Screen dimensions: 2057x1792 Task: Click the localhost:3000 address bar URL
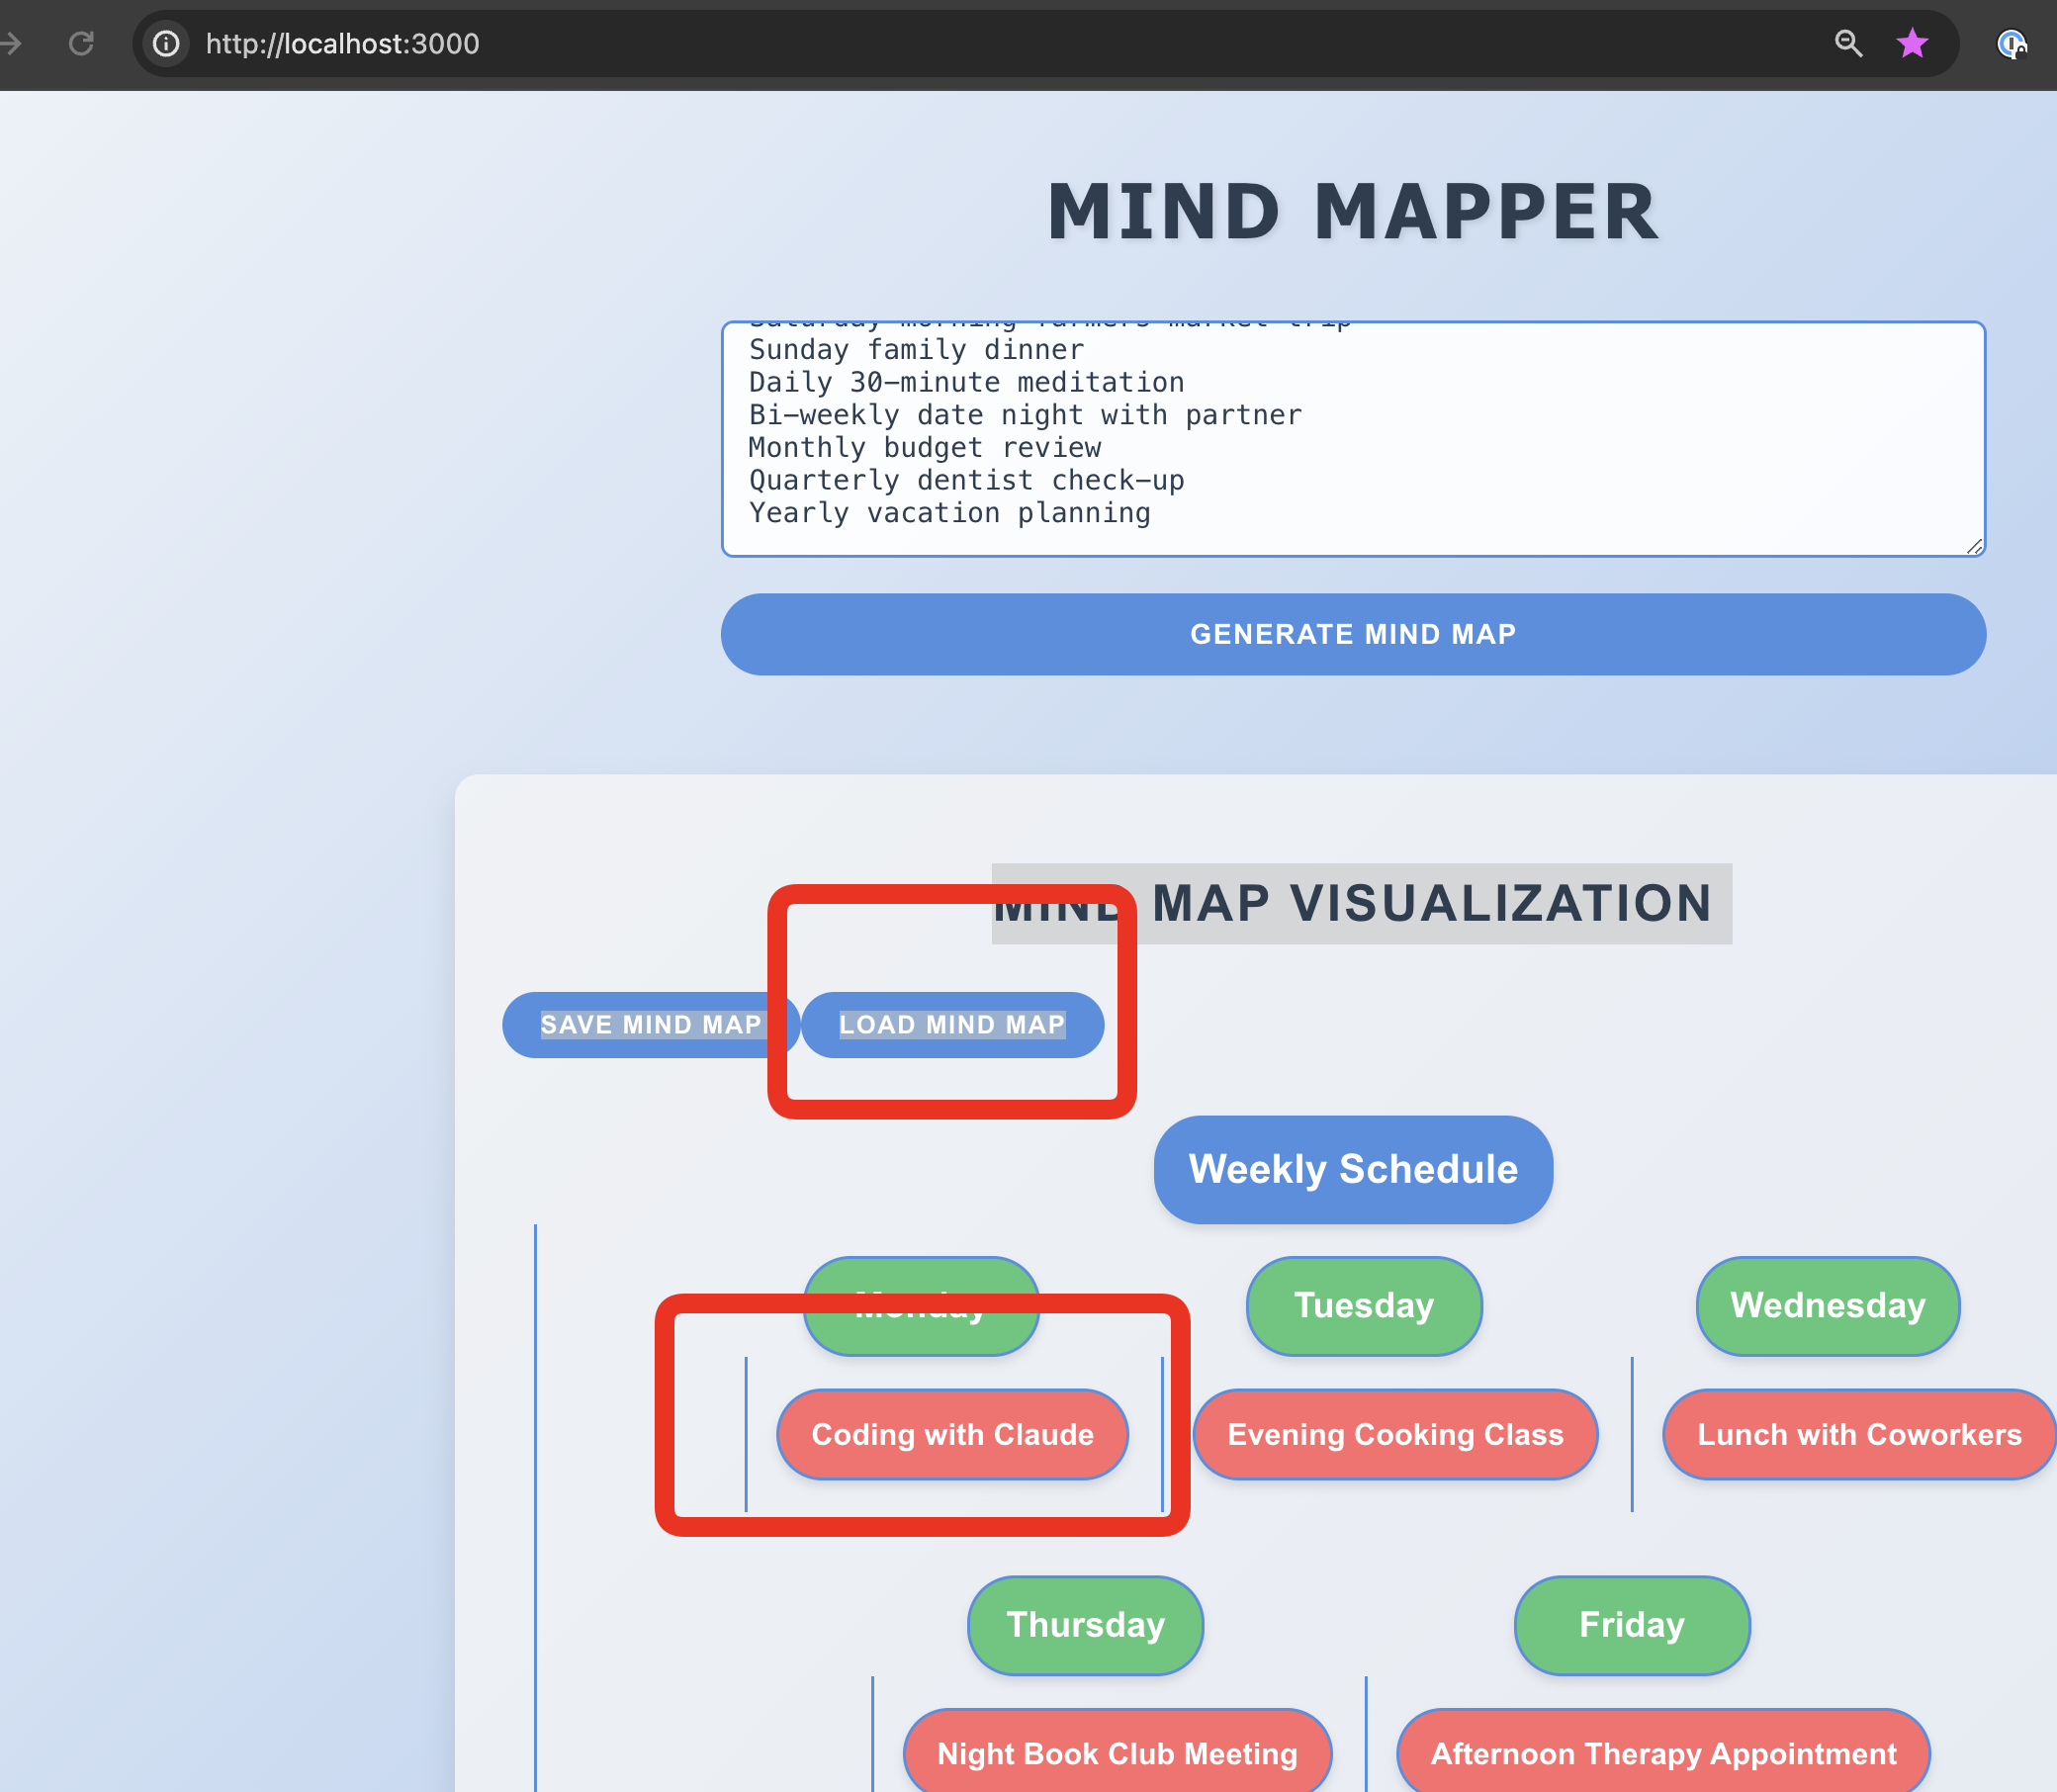[x=342, y=44]
